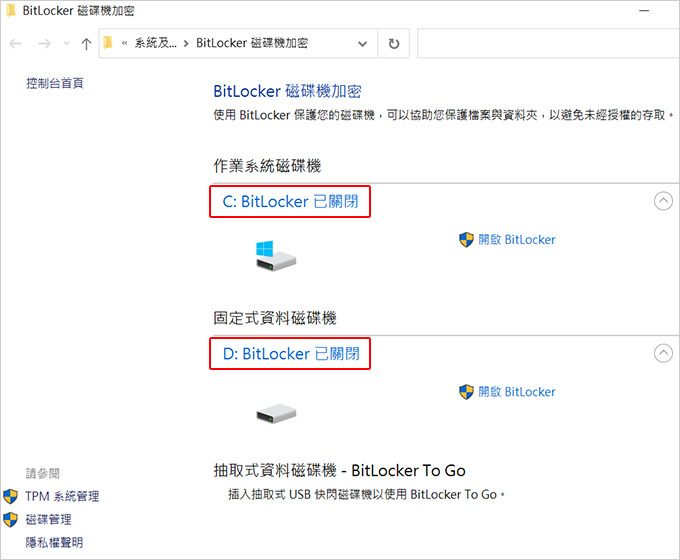Viewport: 680px width, 560px height.
Task: Click shield icon beside C: 開啟 BitLocker
Action: tap(466, 239)
